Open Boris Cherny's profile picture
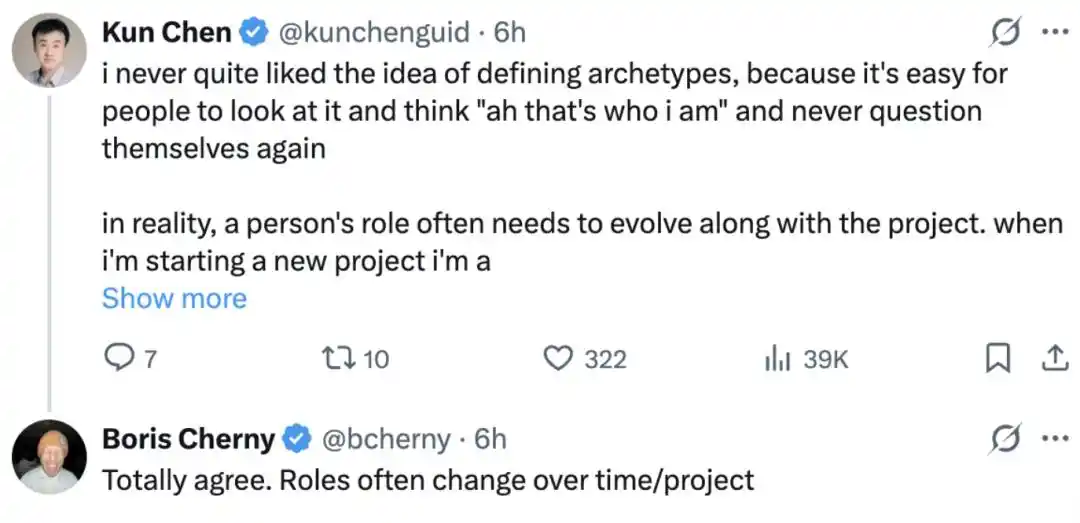 tap(50, 456)
